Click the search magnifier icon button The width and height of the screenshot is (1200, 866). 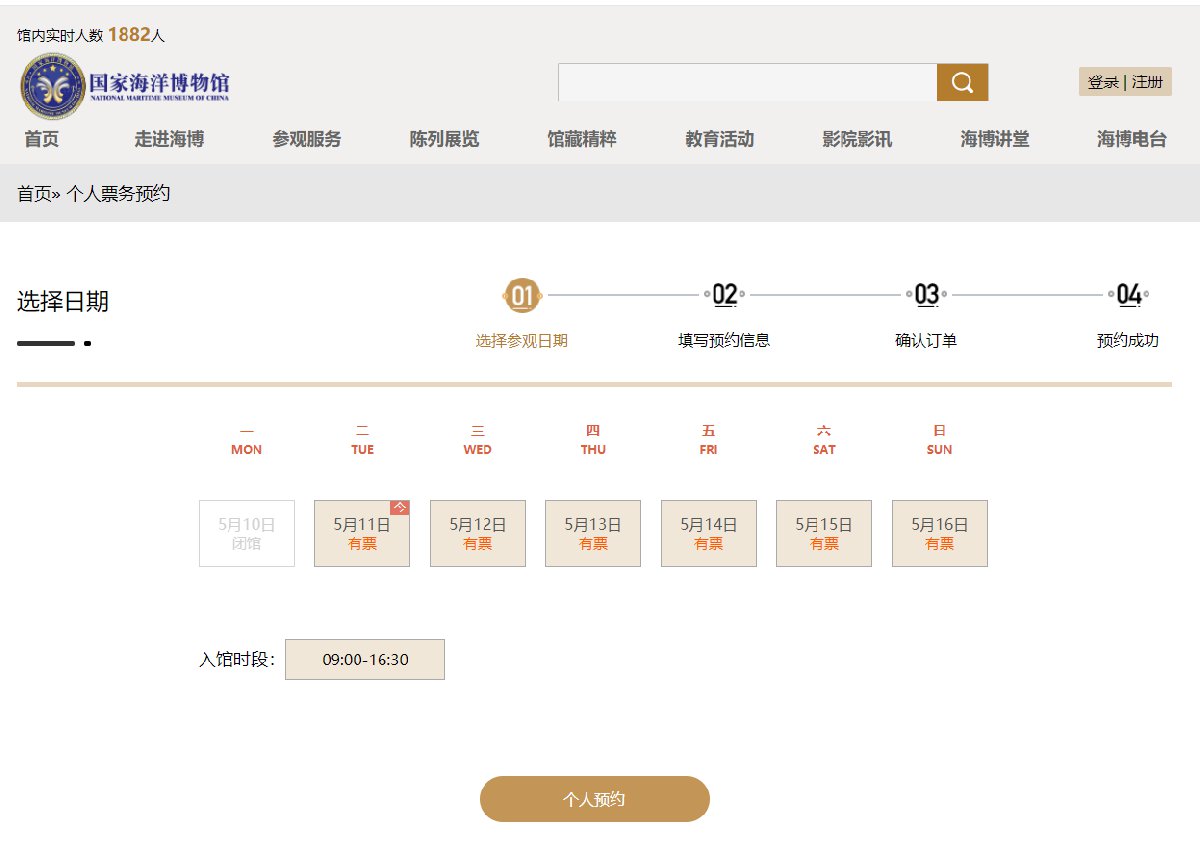pyautogui.click(x=962, y=83)
